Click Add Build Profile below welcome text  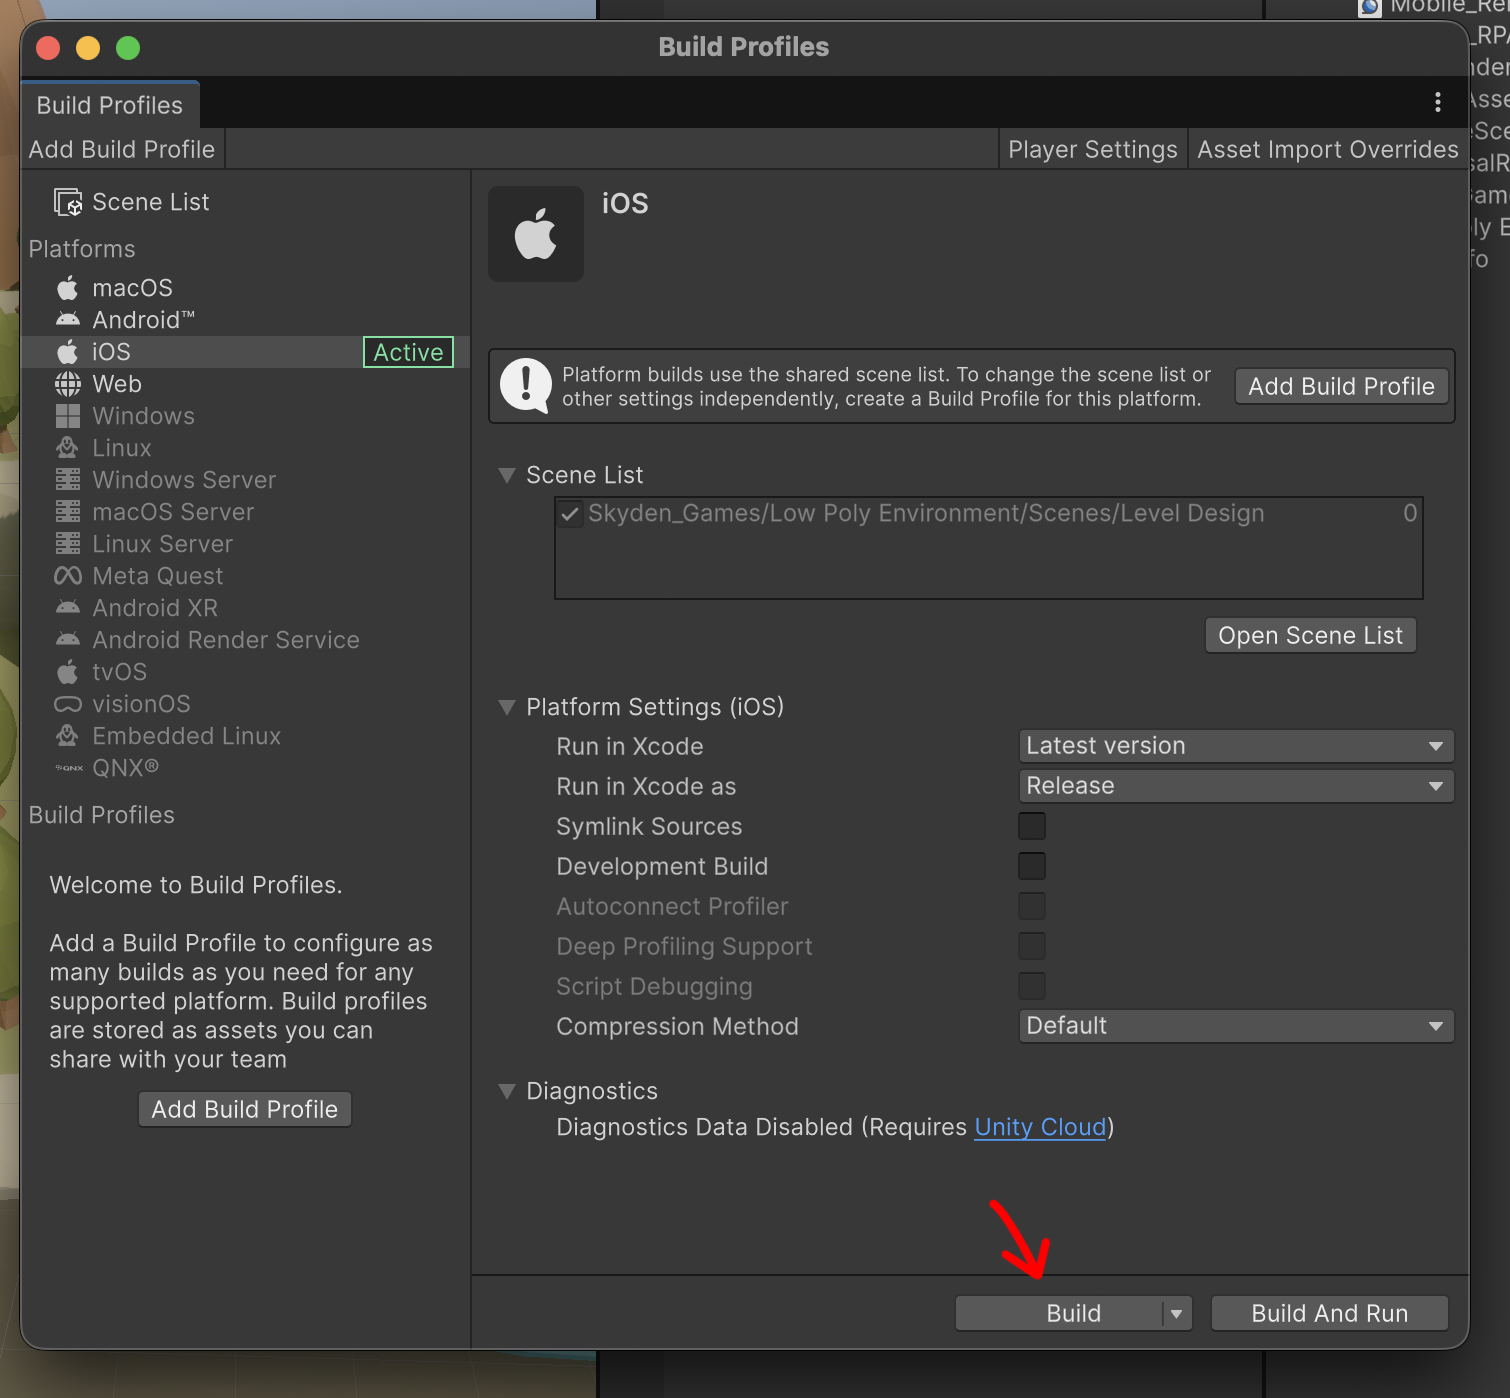[245, 1109]
